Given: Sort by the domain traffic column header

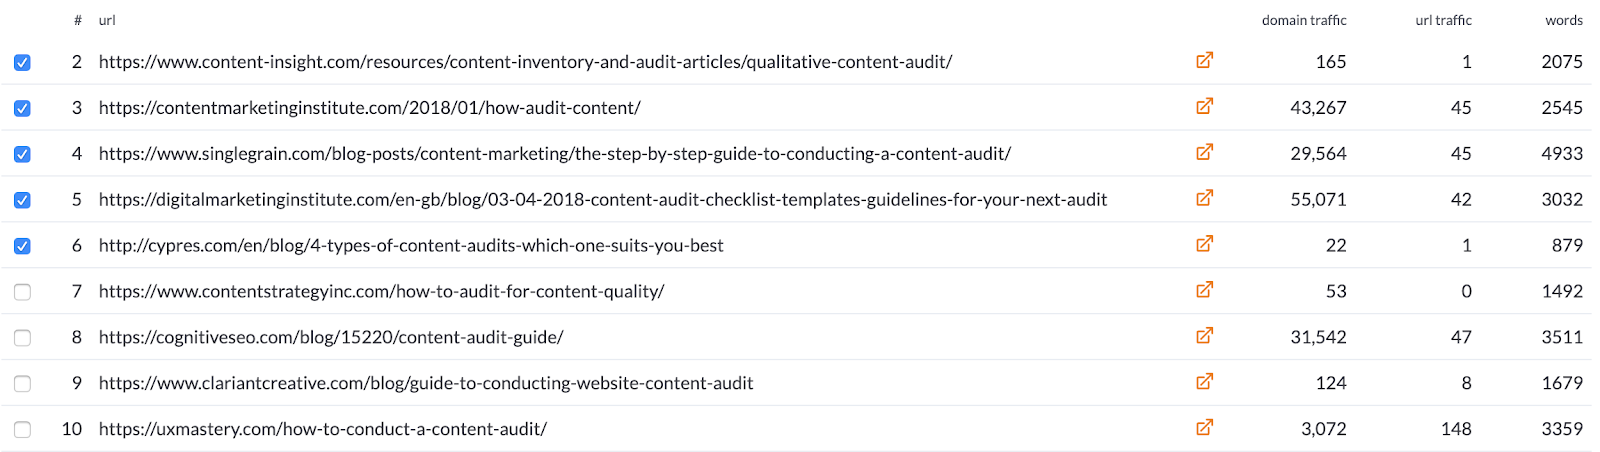Looking at the screenshot, I should click(x=1303, y=20).
